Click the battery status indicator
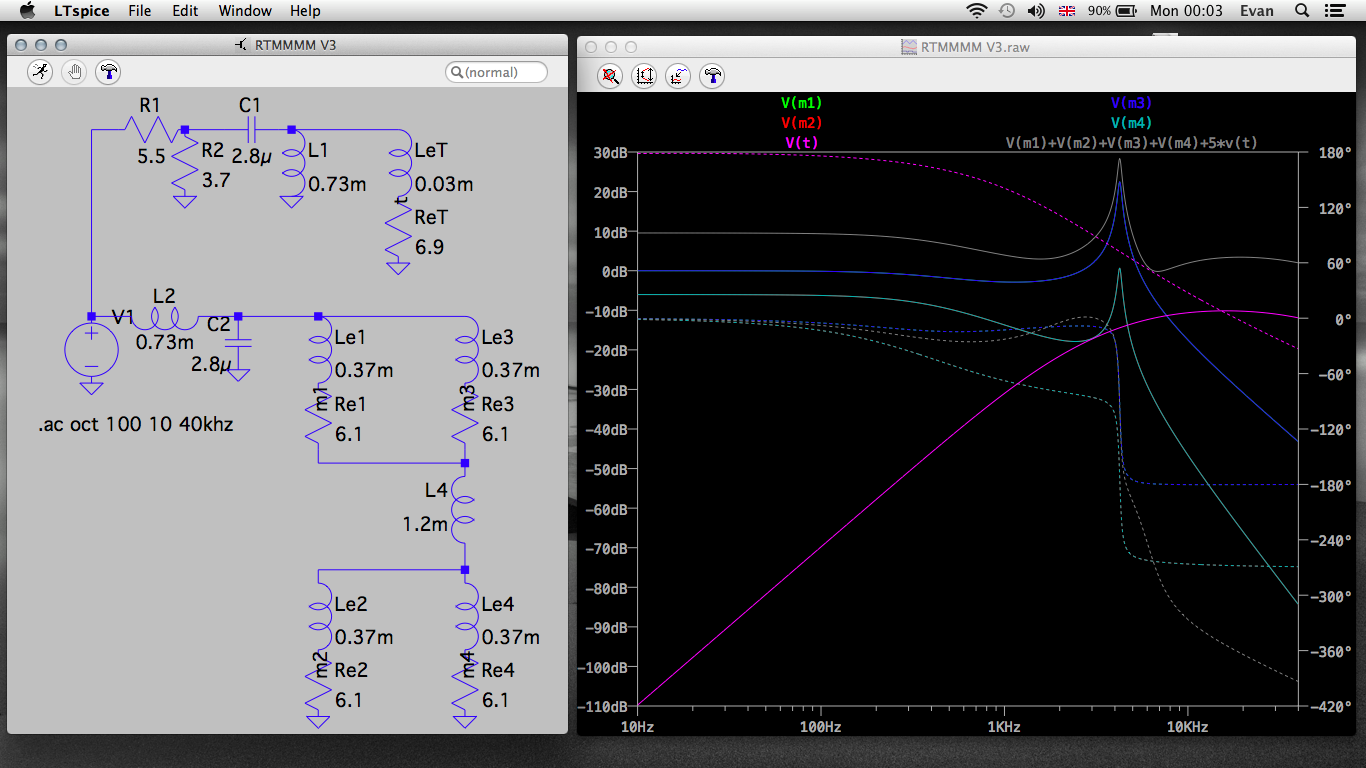Screen dimensions: 1366x768 1112,11
